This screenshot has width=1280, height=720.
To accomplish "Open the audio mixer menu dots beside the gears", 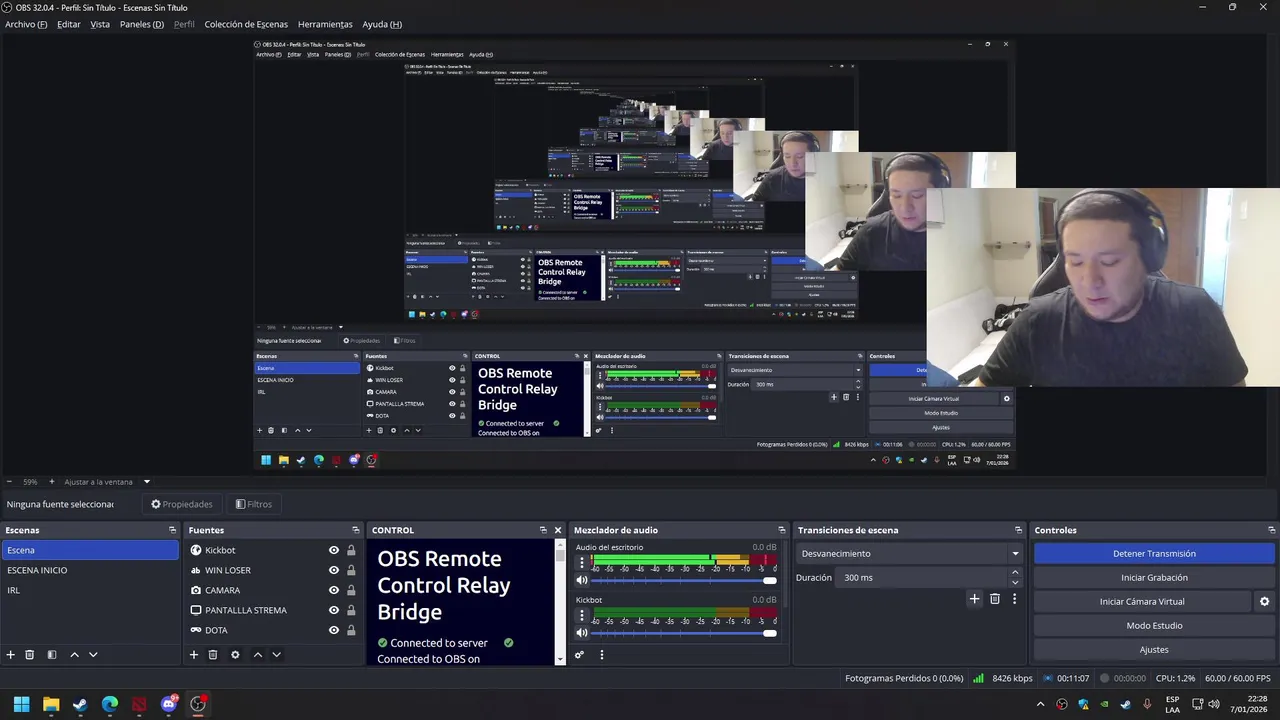I will [602, 655].
